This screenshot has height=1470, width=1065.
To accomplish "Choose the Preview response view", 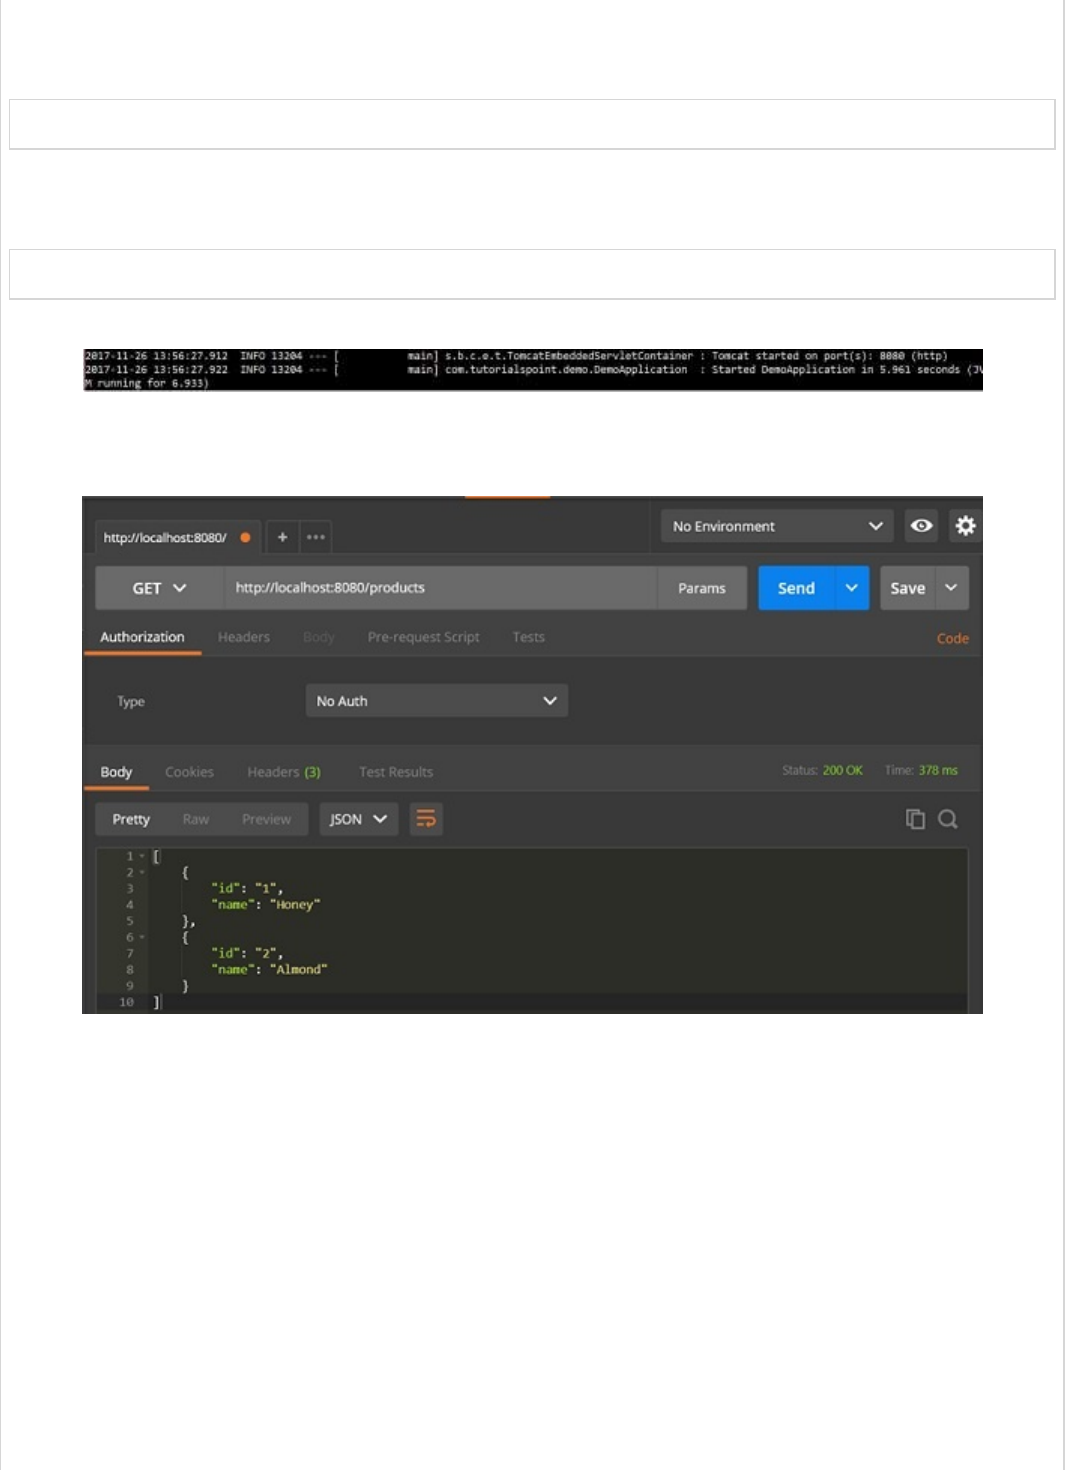I will [x=266, y=819].
